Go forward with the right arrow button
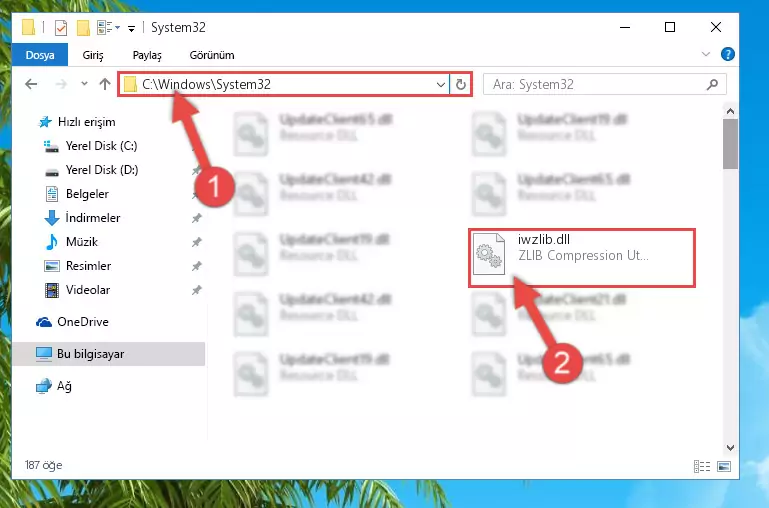Screen dimensions: 769x508 pyautogui.click(x=61, y=84)
